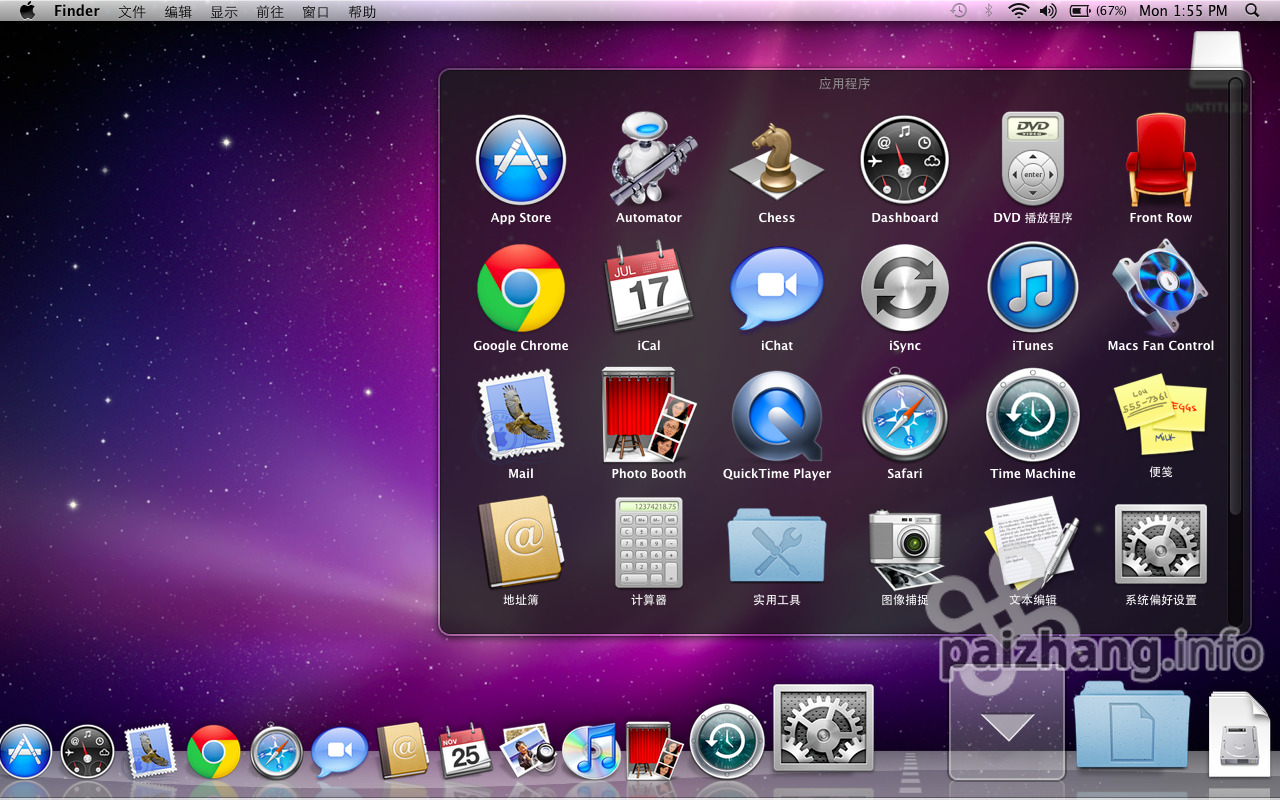Image resolution: width=1280 pixels, height=800 pixels.
Task: Open Front Row app
Action: click(1161, 160)
